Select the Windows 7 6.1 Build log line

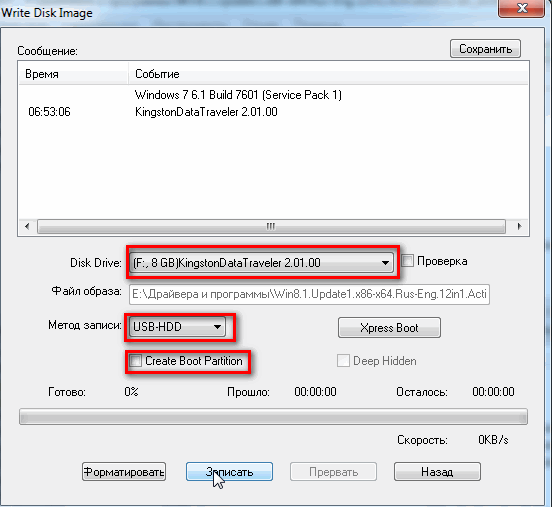pos(238,95)
